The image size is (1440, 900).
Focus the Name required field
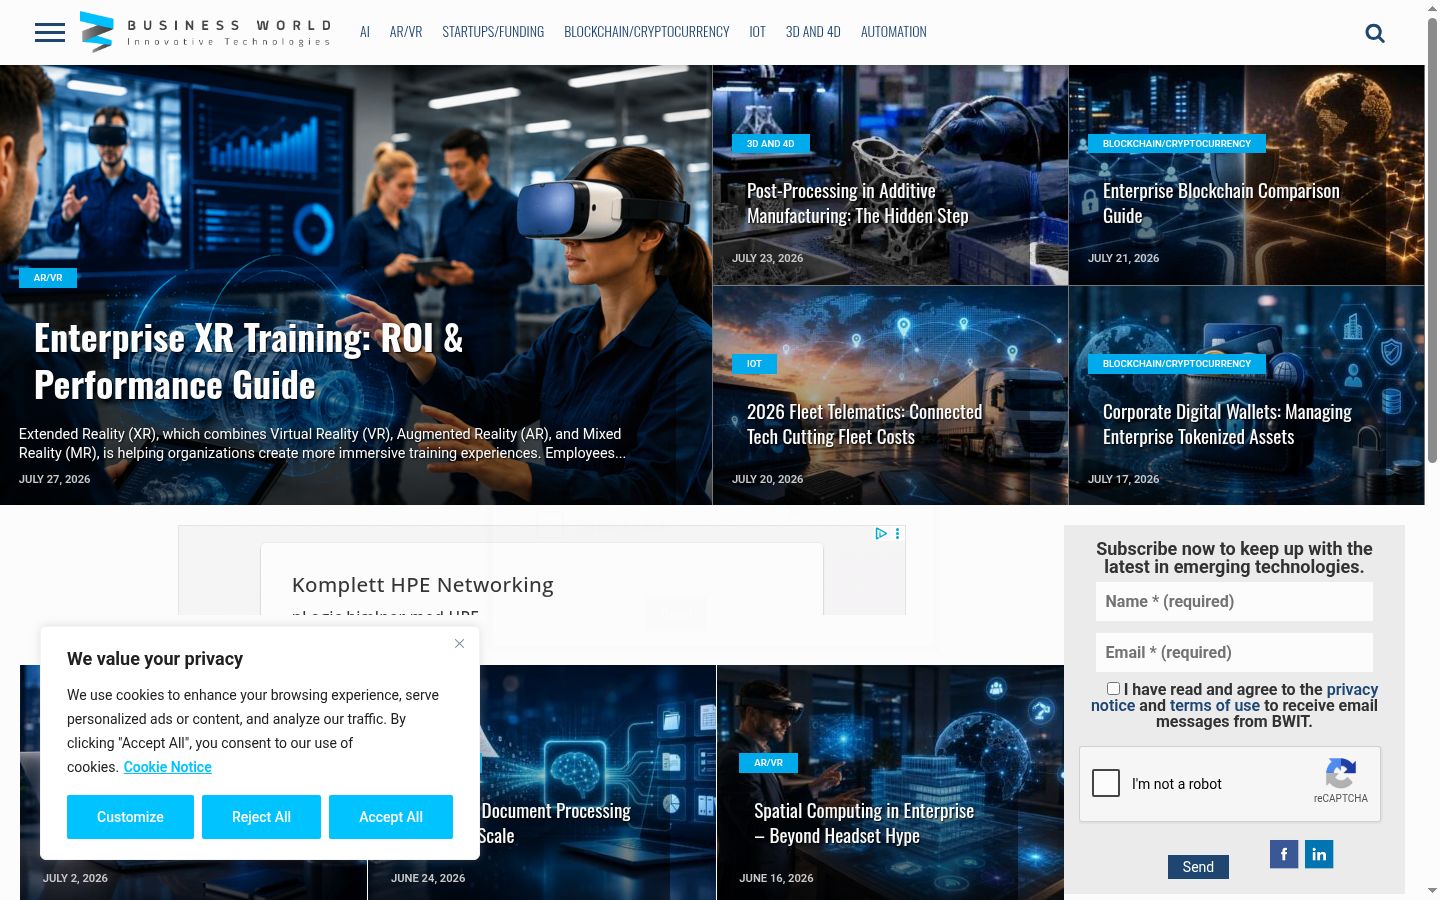click(x=1234, y=601)
